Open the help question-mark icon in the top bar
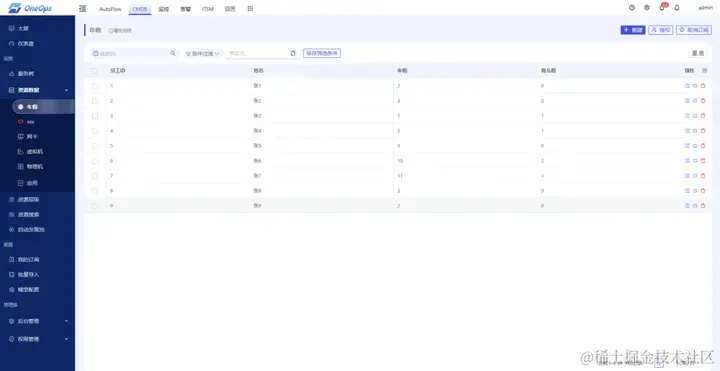This screenshot has width=720, height=371. (x=632, y=7)
